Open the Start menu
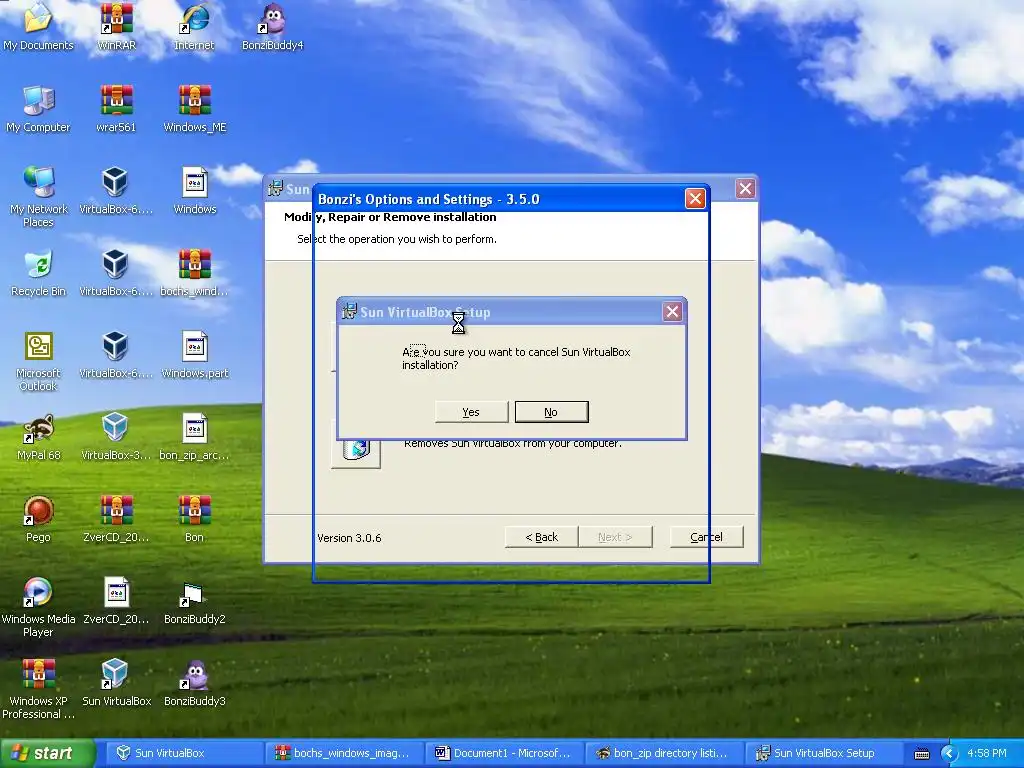This screenshot has width=1024, height=768. tap(47, 753)
